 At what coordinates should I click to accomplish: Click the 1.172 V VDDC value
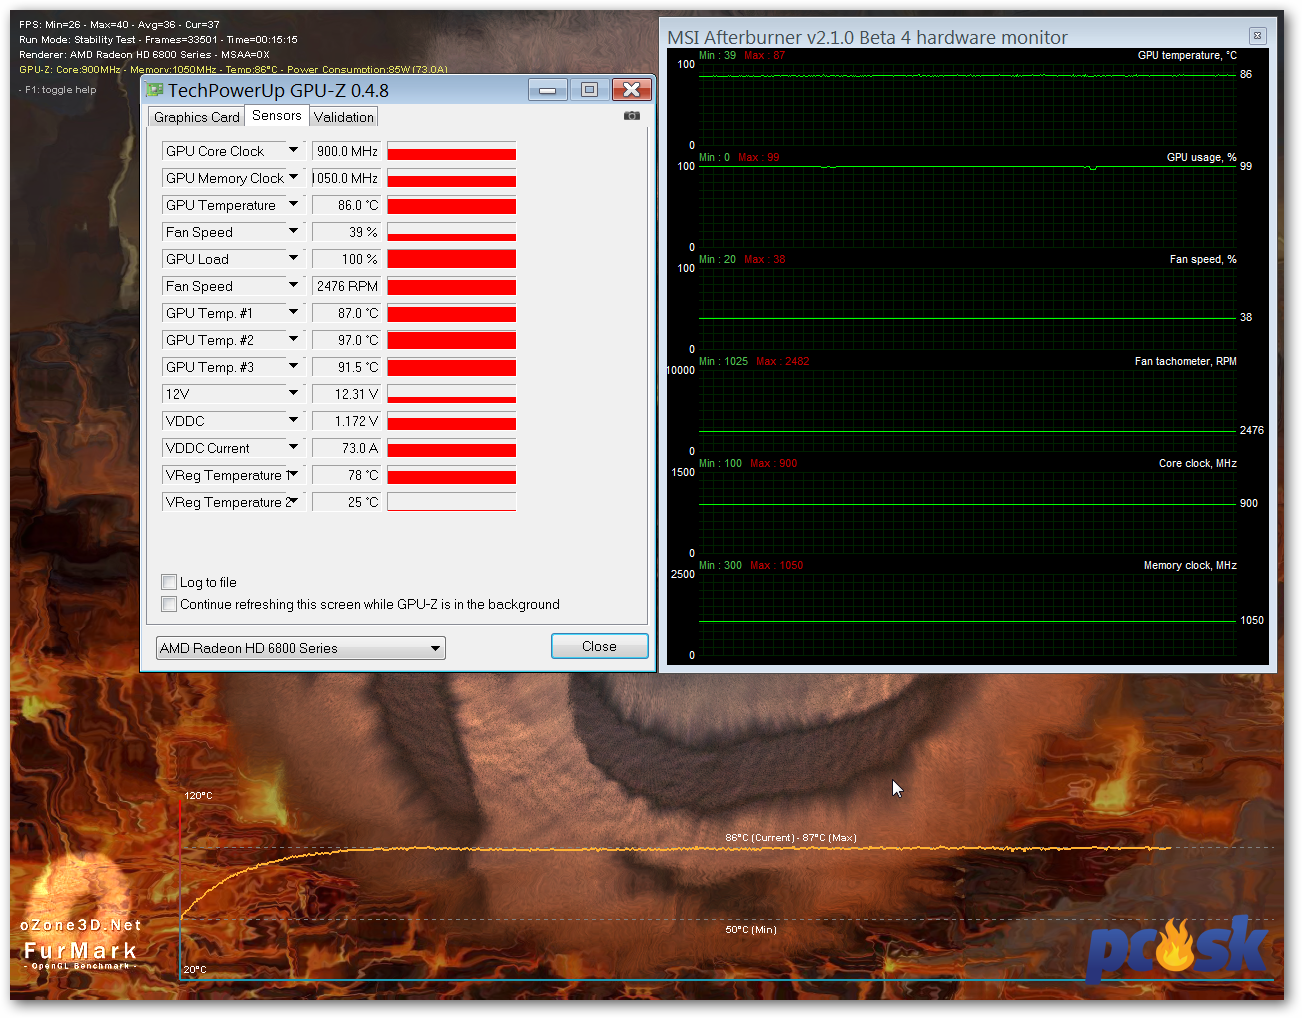tap(347, 421)
